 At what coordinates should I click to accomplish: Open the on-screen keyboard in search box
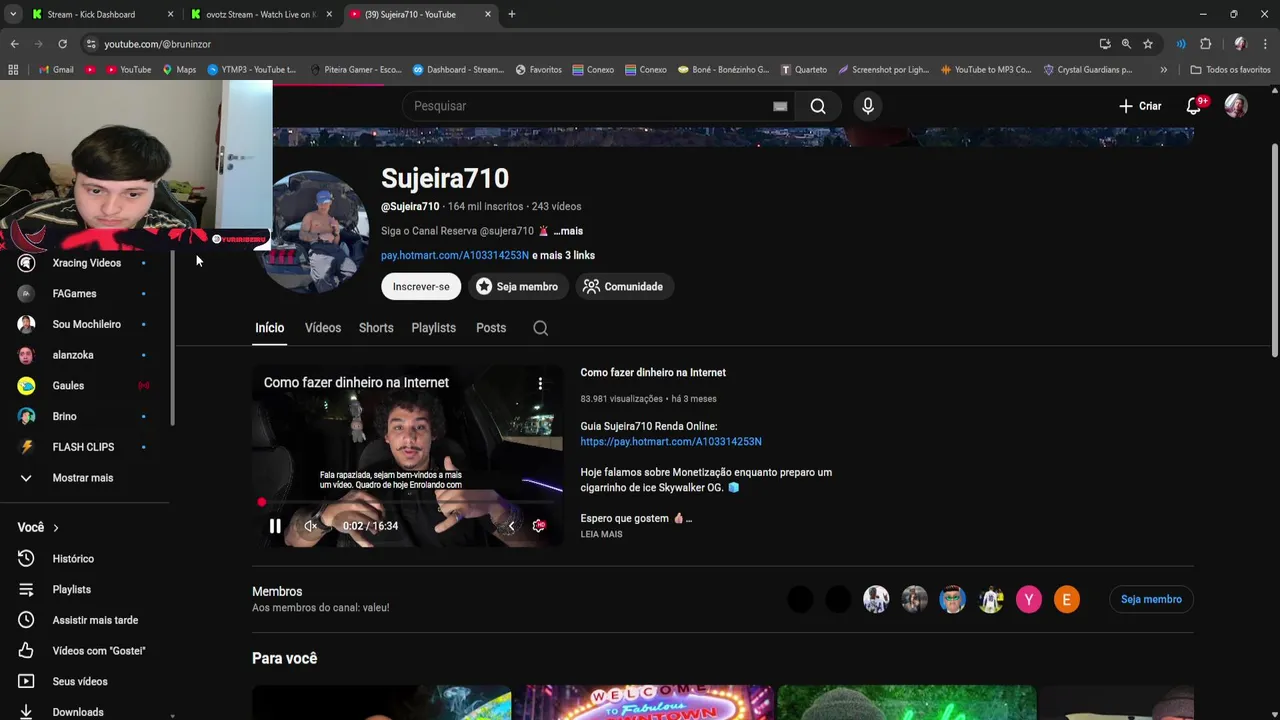(x=780, y=106)
